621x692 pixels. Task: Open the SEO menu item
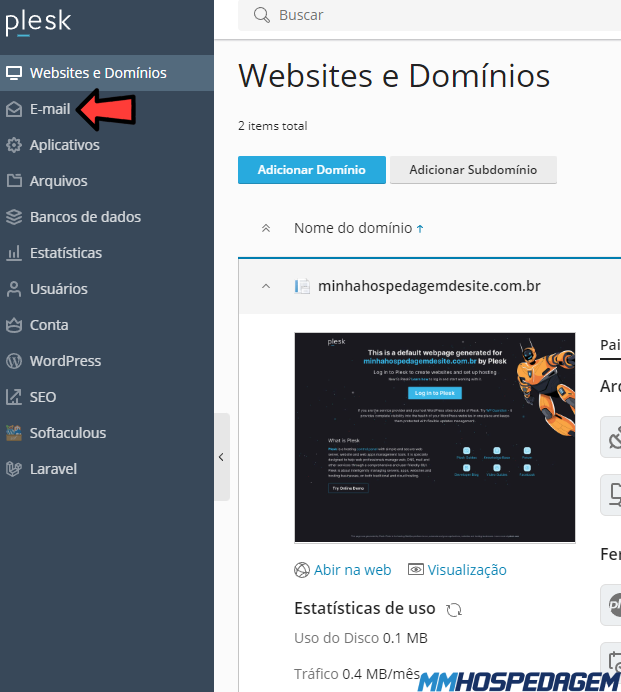[x=107, y=397]
